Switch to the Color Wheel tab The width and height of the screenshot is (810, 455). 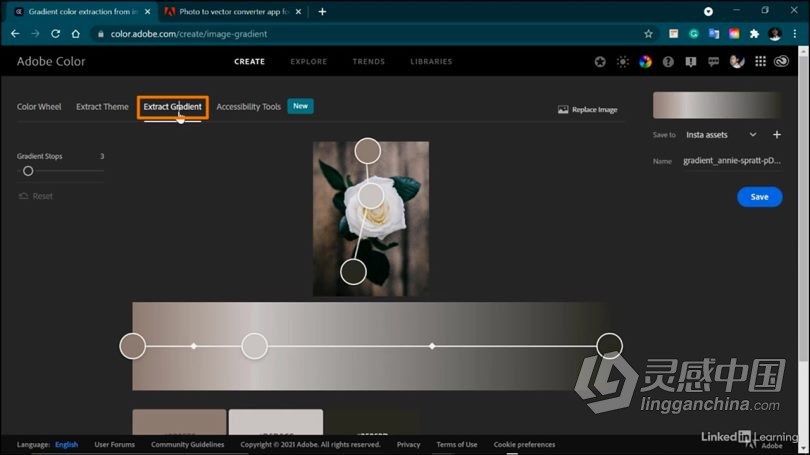coord(39,107)
